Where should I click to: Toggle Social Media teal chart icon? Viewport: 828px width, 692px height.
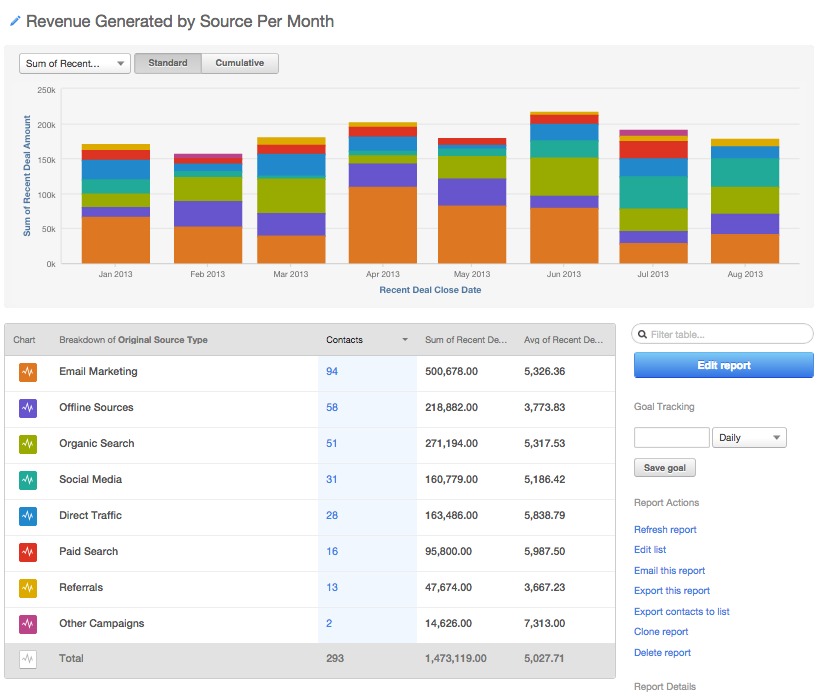28,480
